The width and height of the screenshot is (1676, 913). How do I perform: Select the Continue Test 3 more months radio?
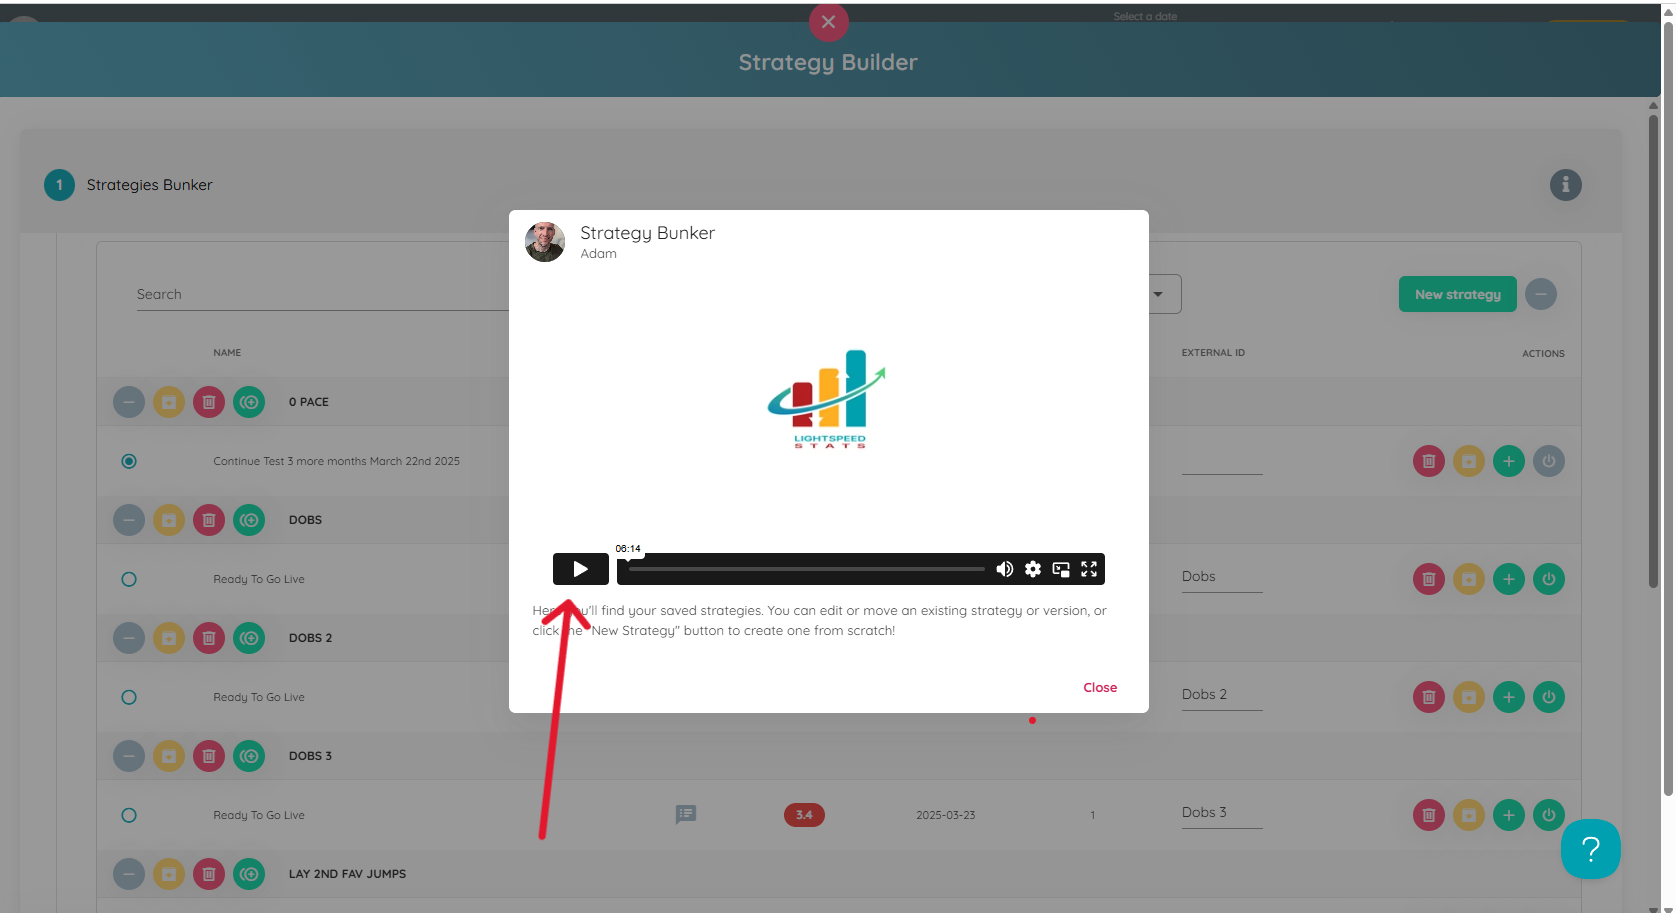[128, 461]
